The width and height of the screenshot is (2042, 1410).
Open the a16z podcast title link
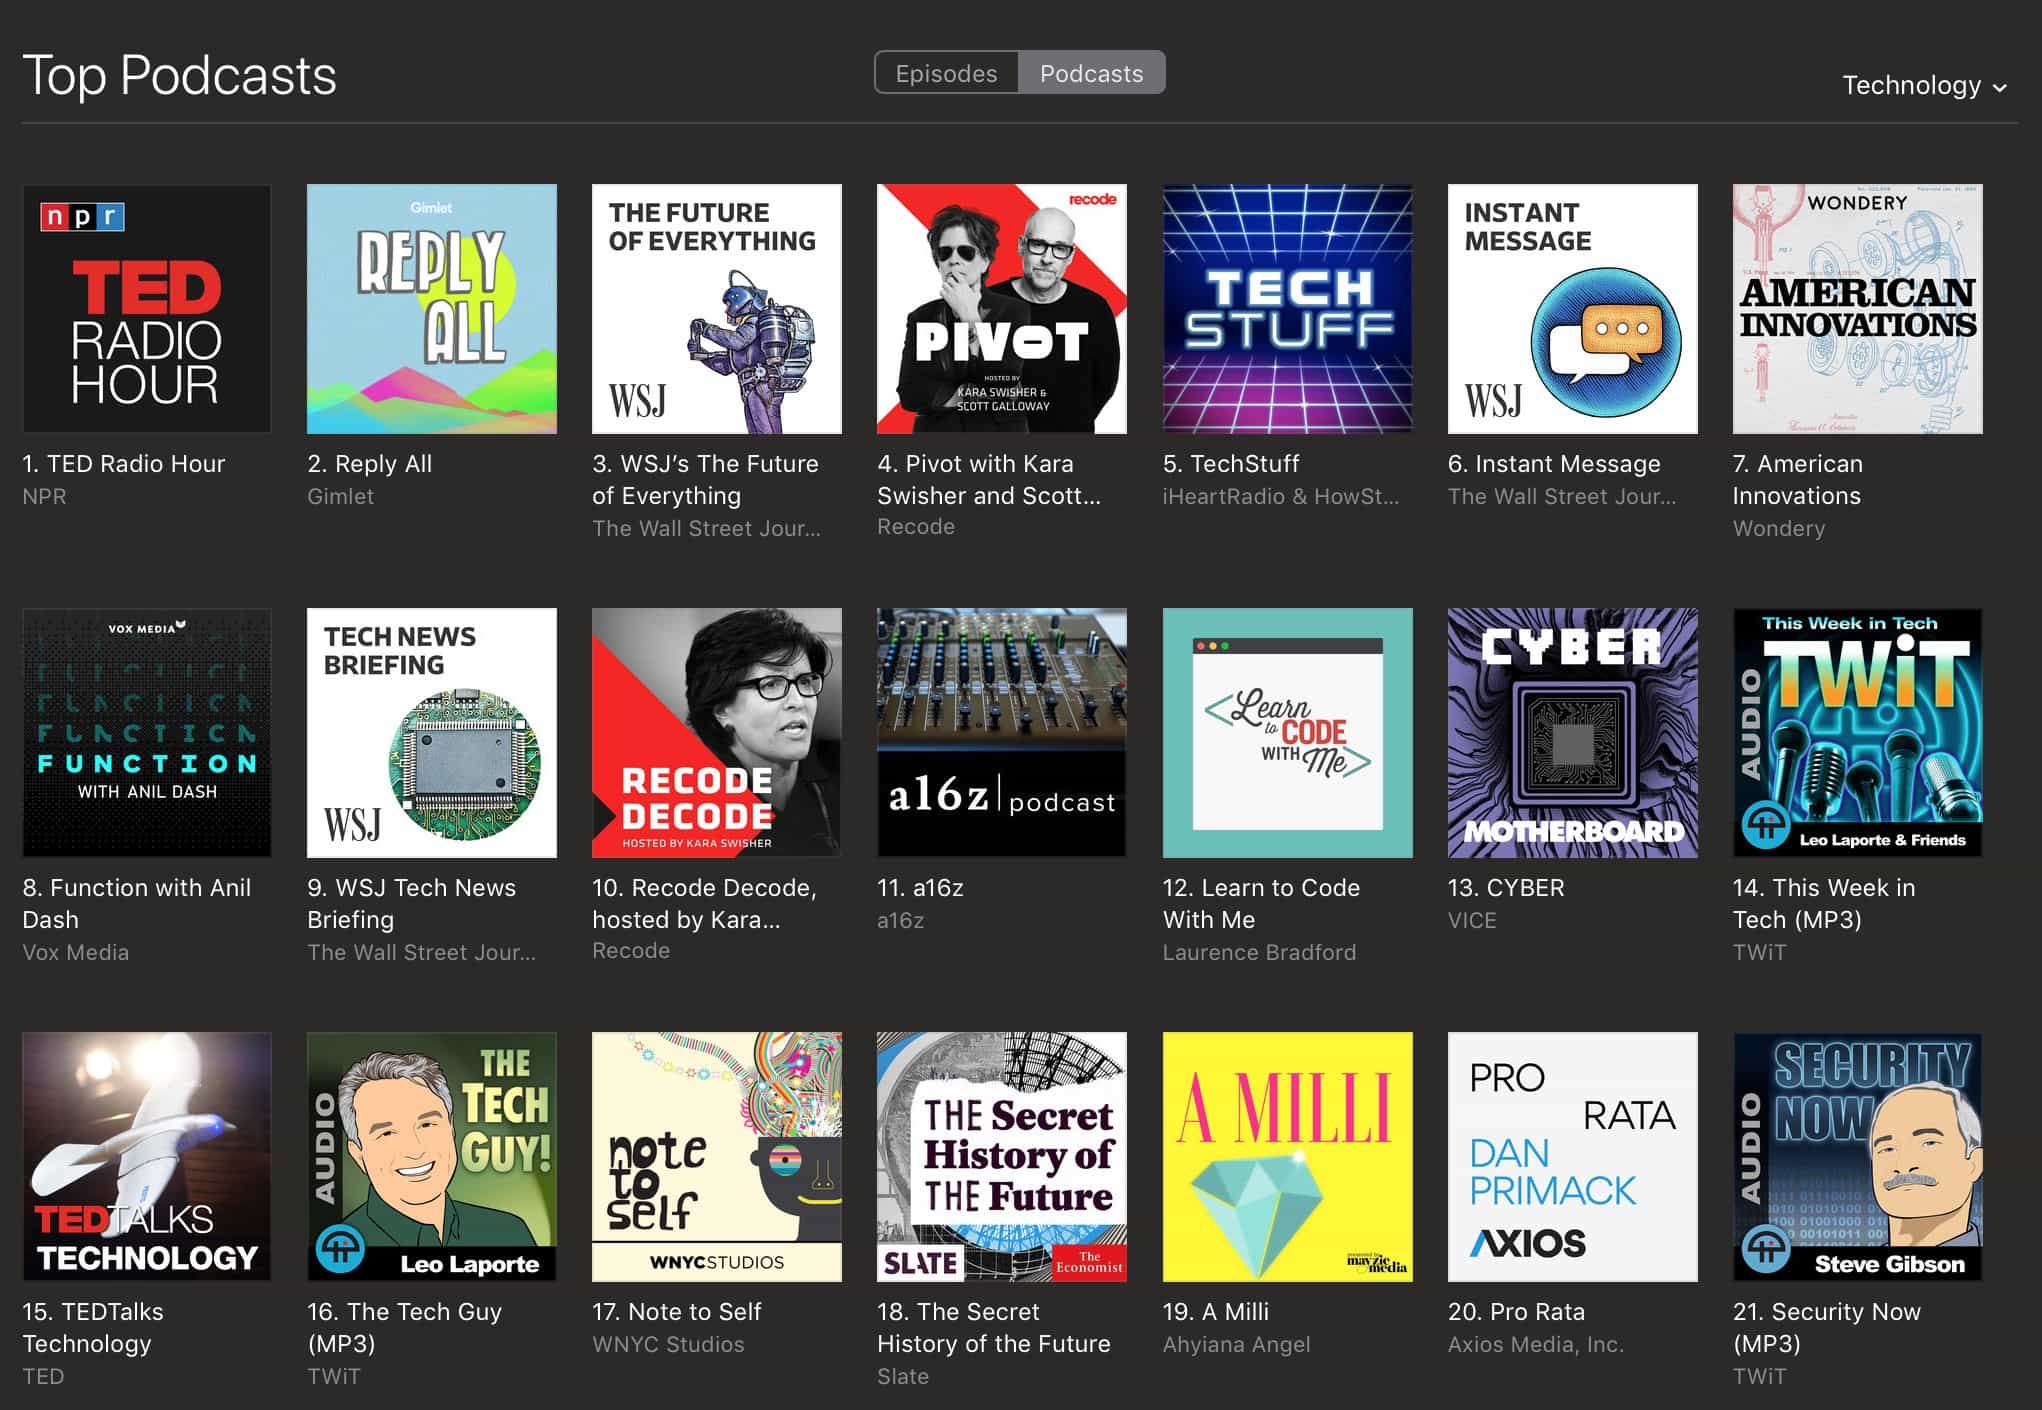point(919,887)
